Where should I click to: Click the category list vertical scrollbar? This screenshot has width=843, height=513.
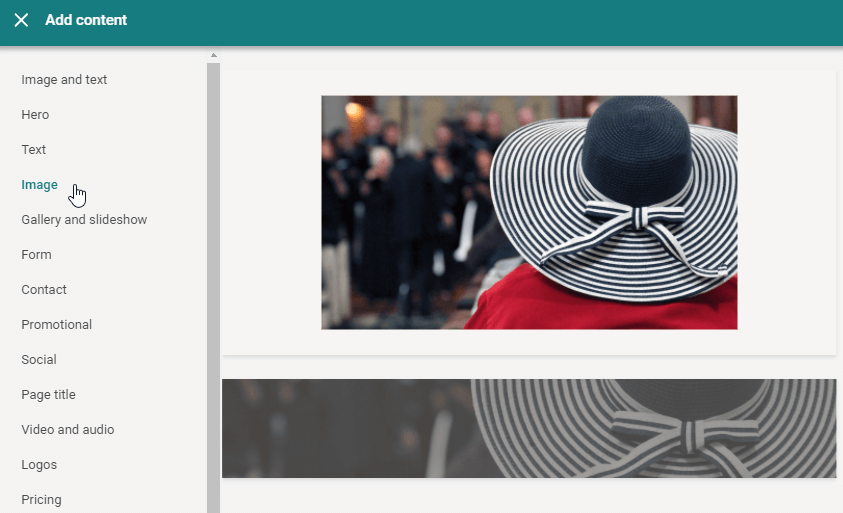(213, 280)
